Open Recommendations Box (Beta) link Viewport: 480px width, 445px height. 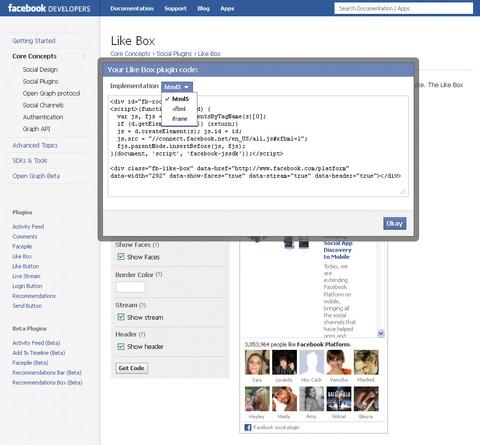tap(47, 383)
